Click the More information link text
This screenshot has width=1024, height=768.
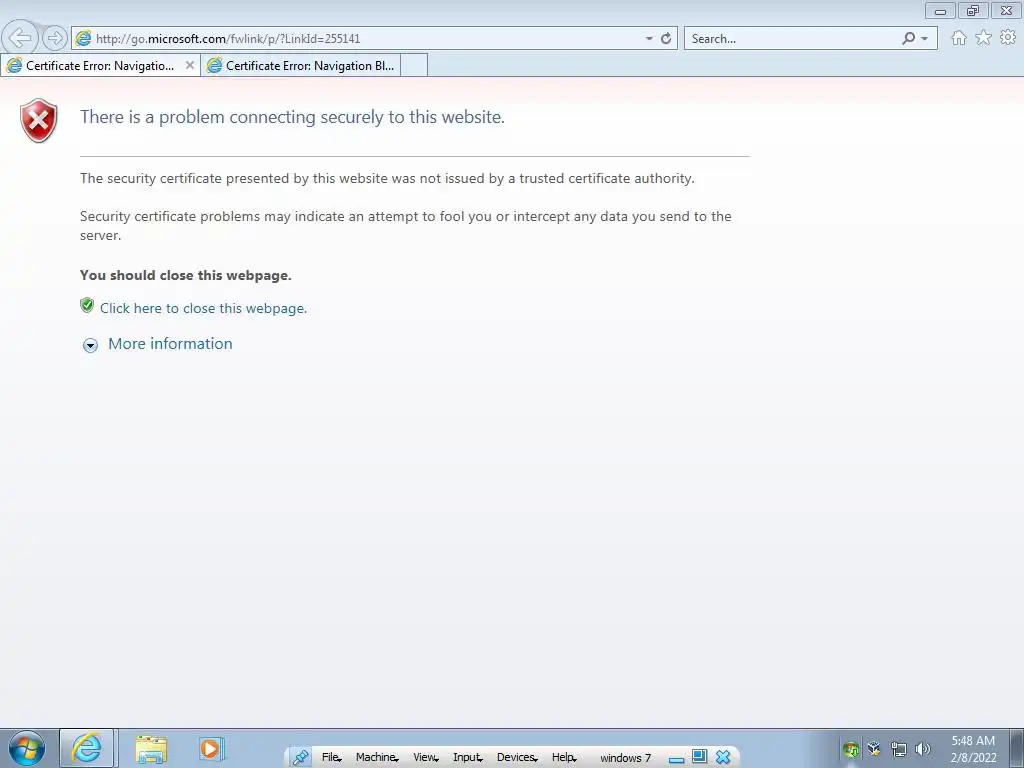click(170, 344)
